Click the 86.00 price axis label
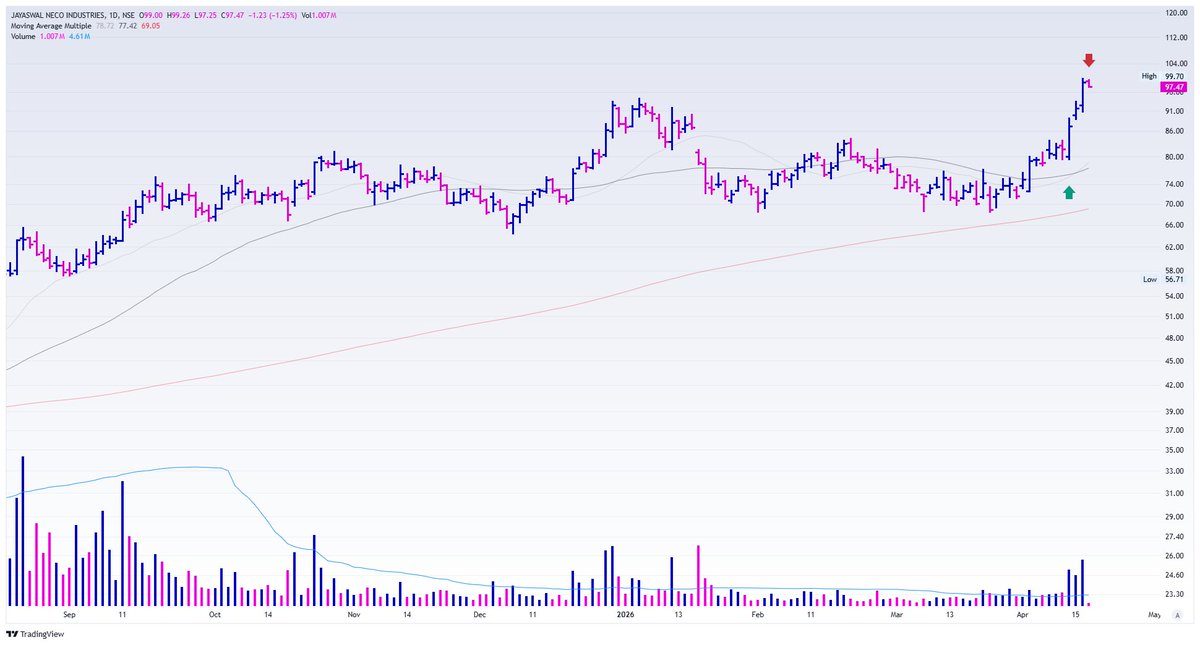 [x=1175, y=130]
